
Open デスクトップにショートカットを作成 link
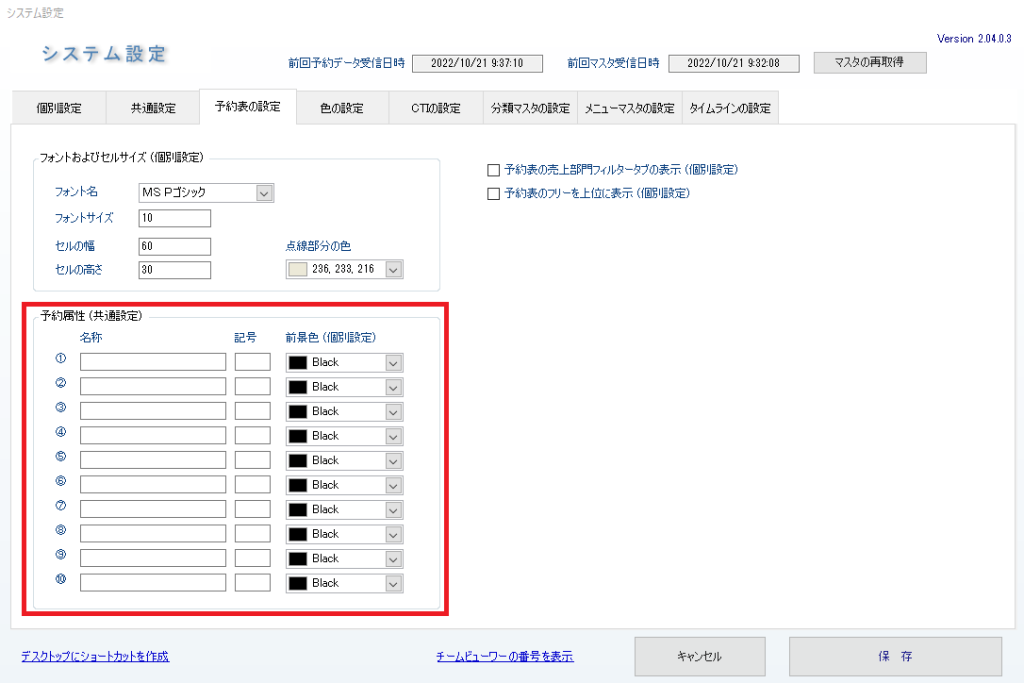(x=95, y=657)
